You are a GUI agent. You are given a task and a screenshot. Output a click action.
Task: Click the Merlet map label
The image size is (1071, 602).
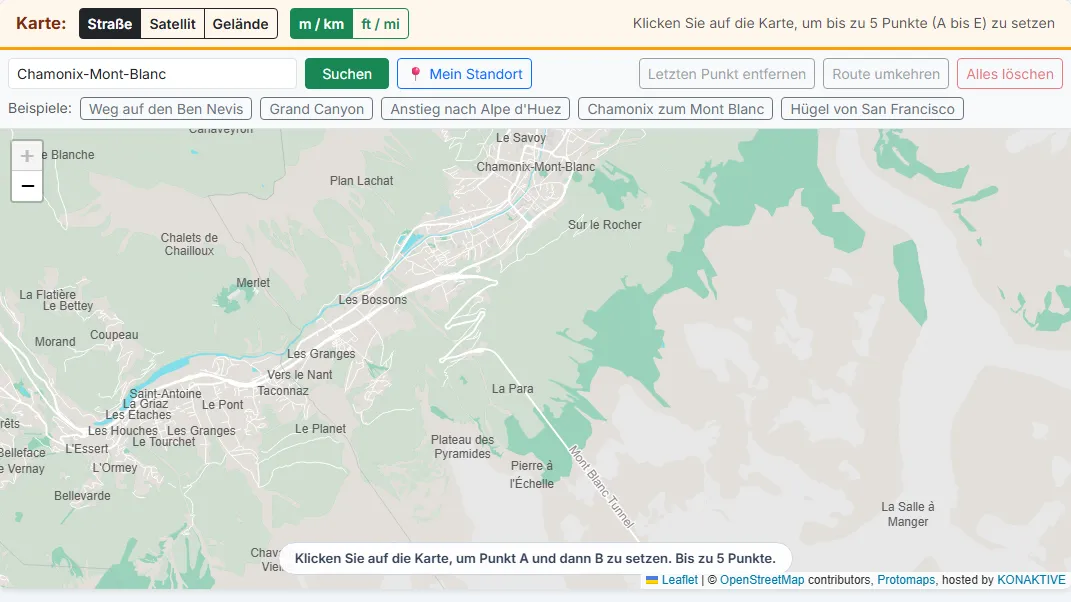[253, 282]
